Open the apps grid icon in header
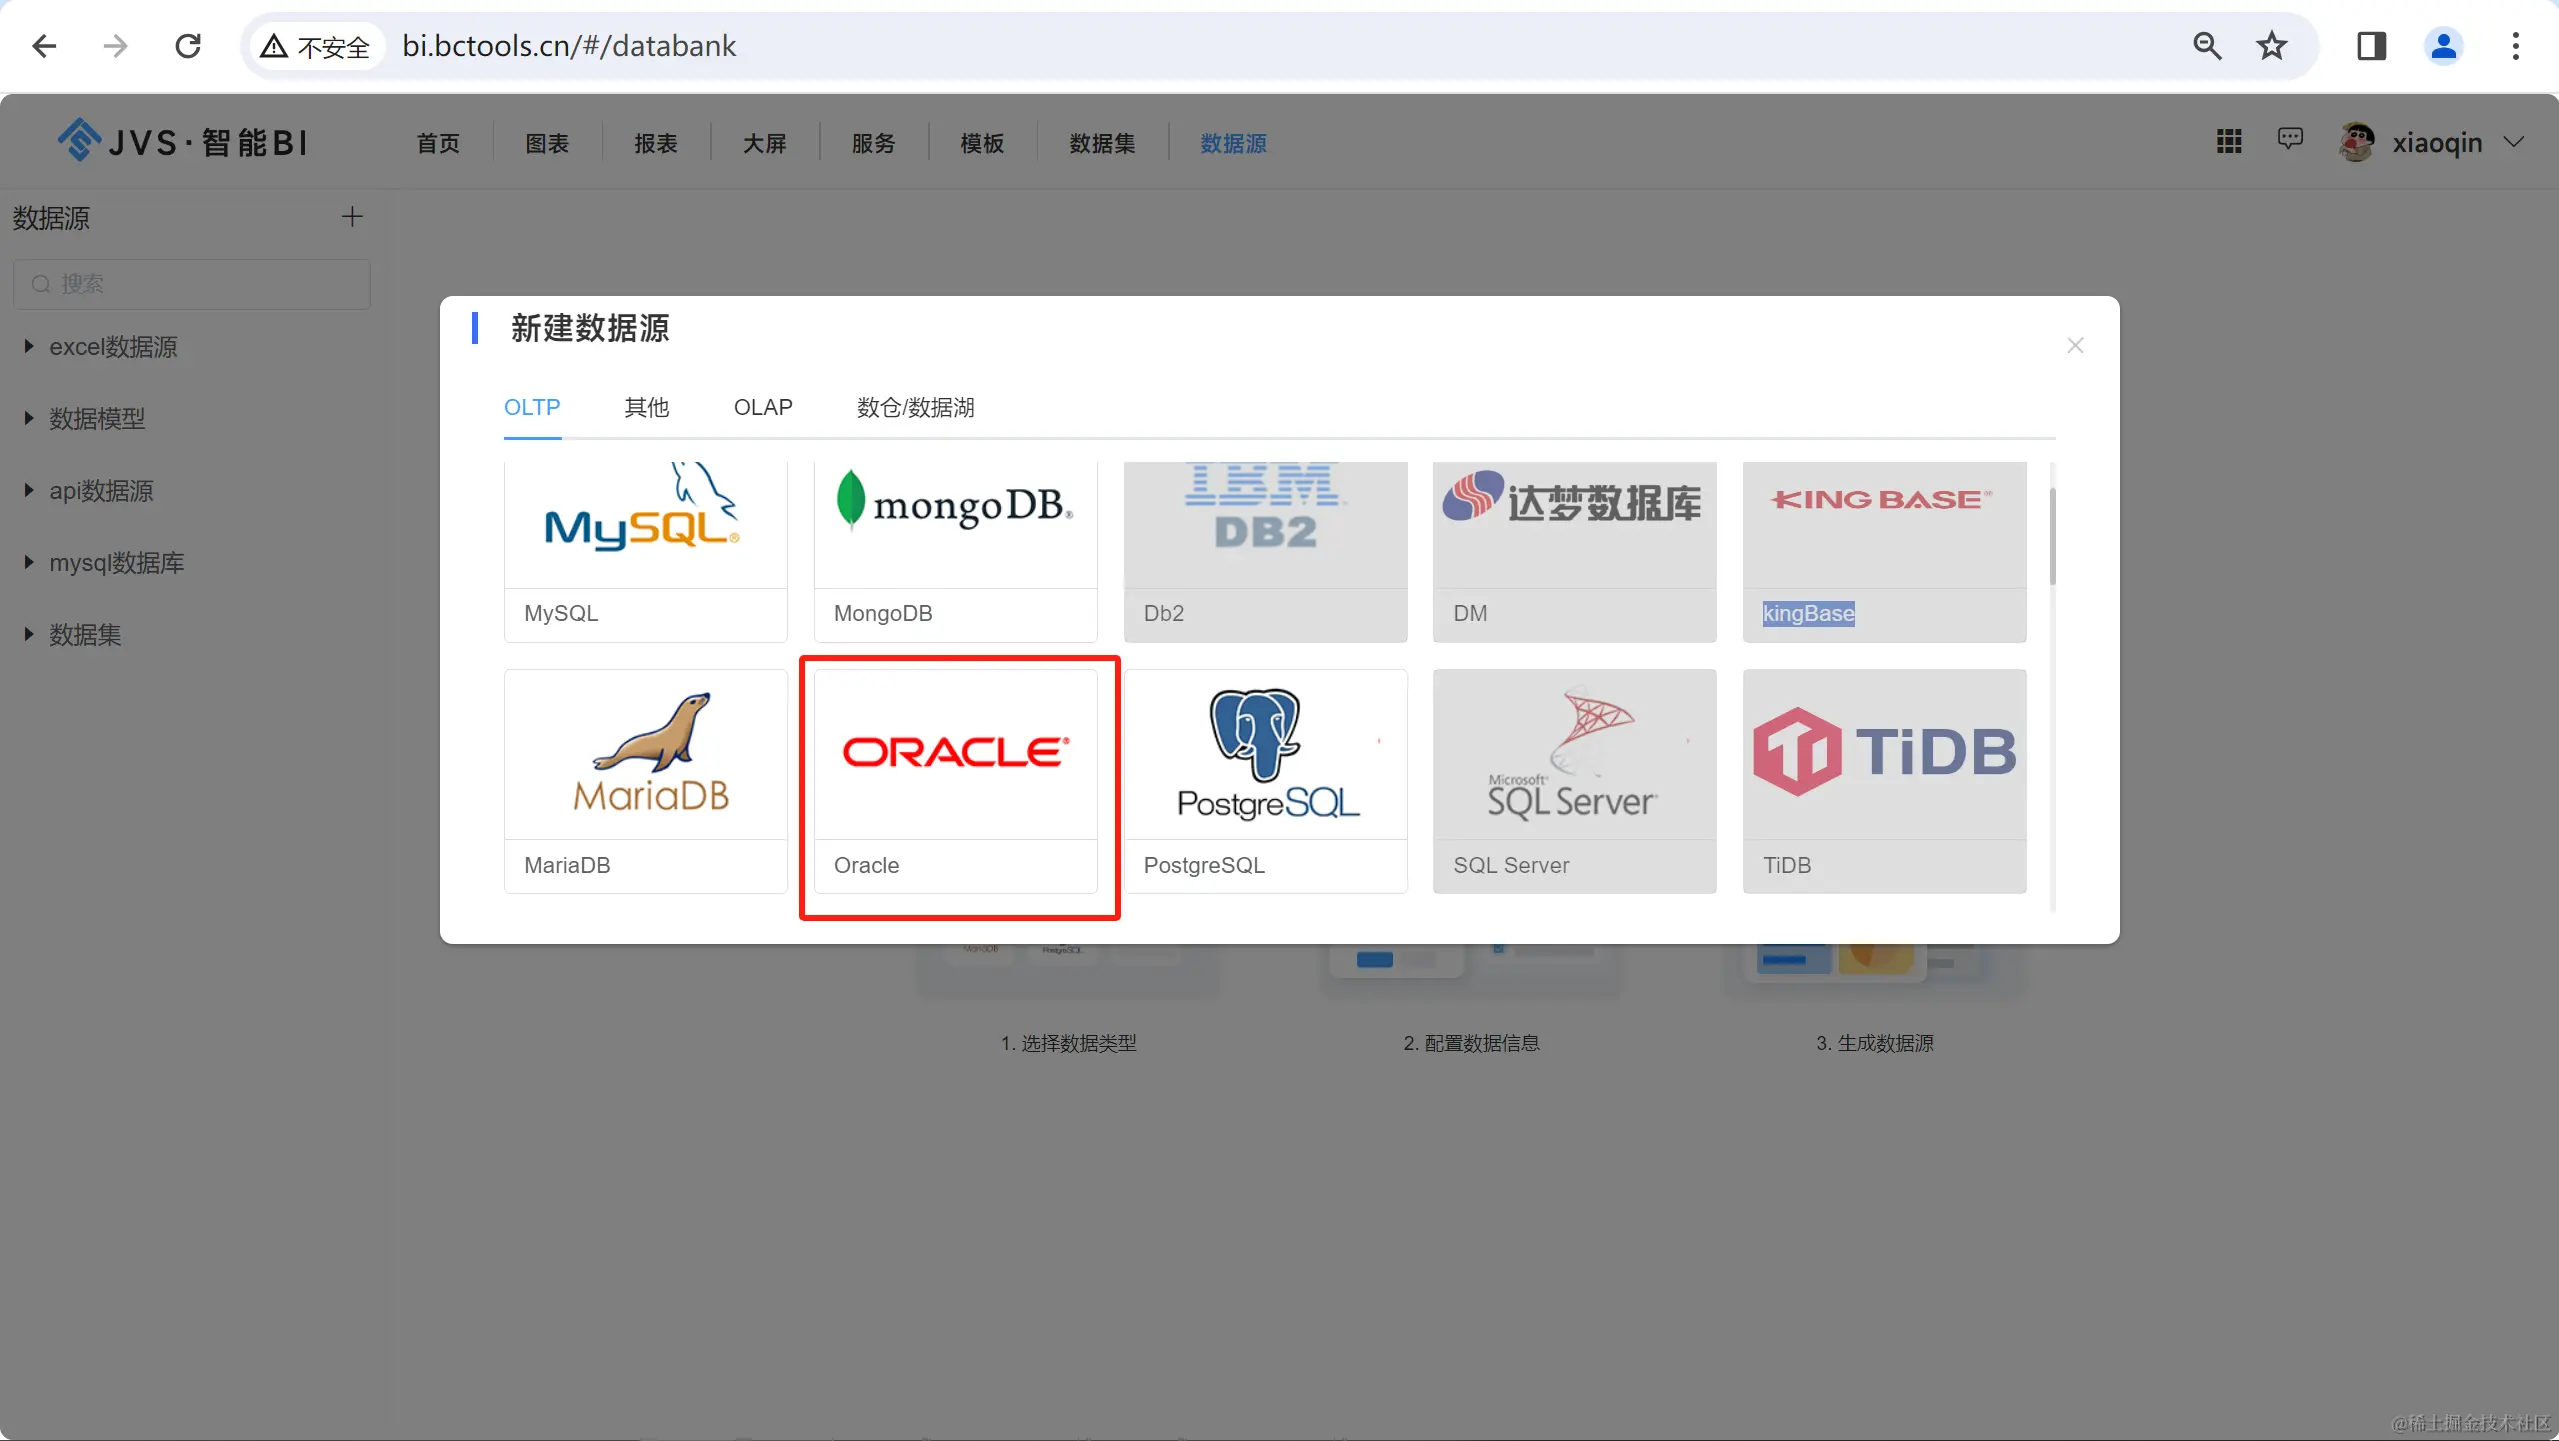2559x1441 pixels. click(x=2229, y=142)
